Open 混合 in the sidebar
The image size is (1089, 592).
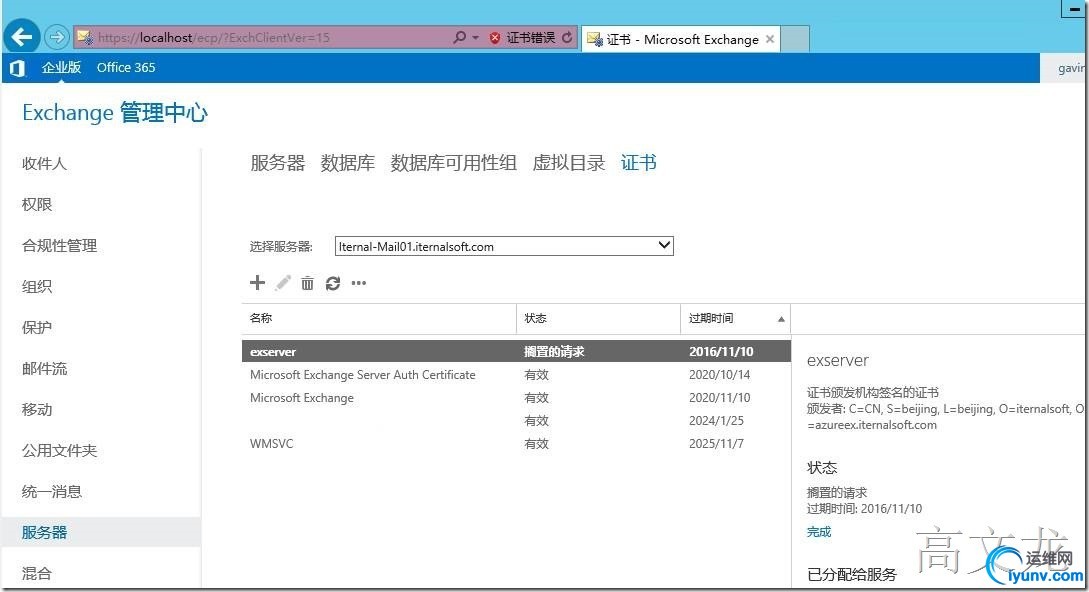tap(37, 573)
